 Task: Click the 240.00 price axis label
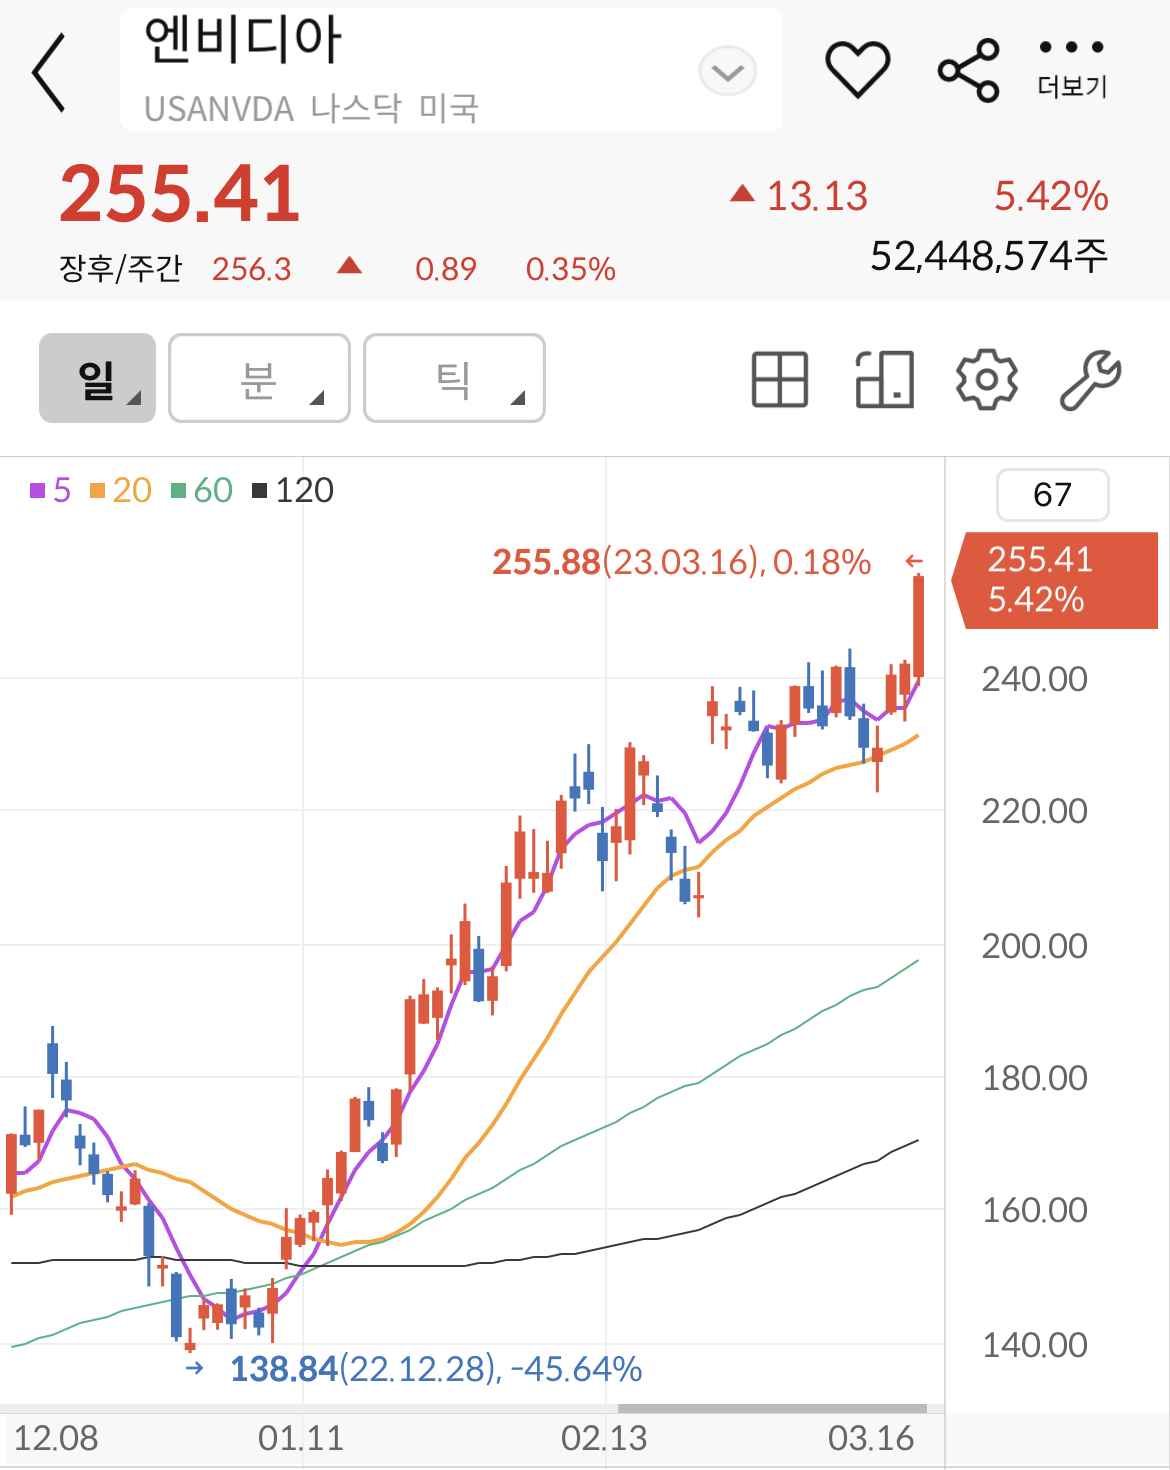[1035, 679]
